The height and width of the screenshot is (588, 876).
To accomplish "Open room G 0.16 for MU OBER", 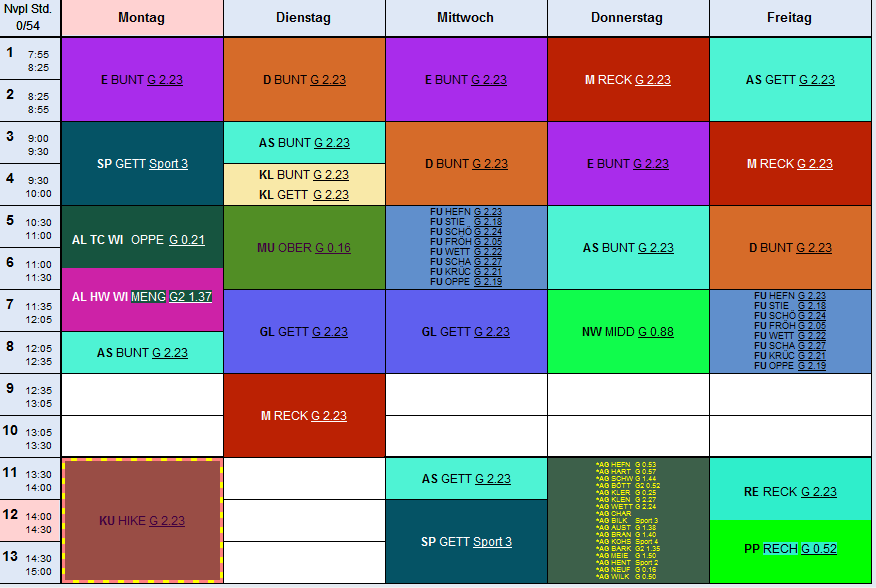I will click(x=332, y=248).
